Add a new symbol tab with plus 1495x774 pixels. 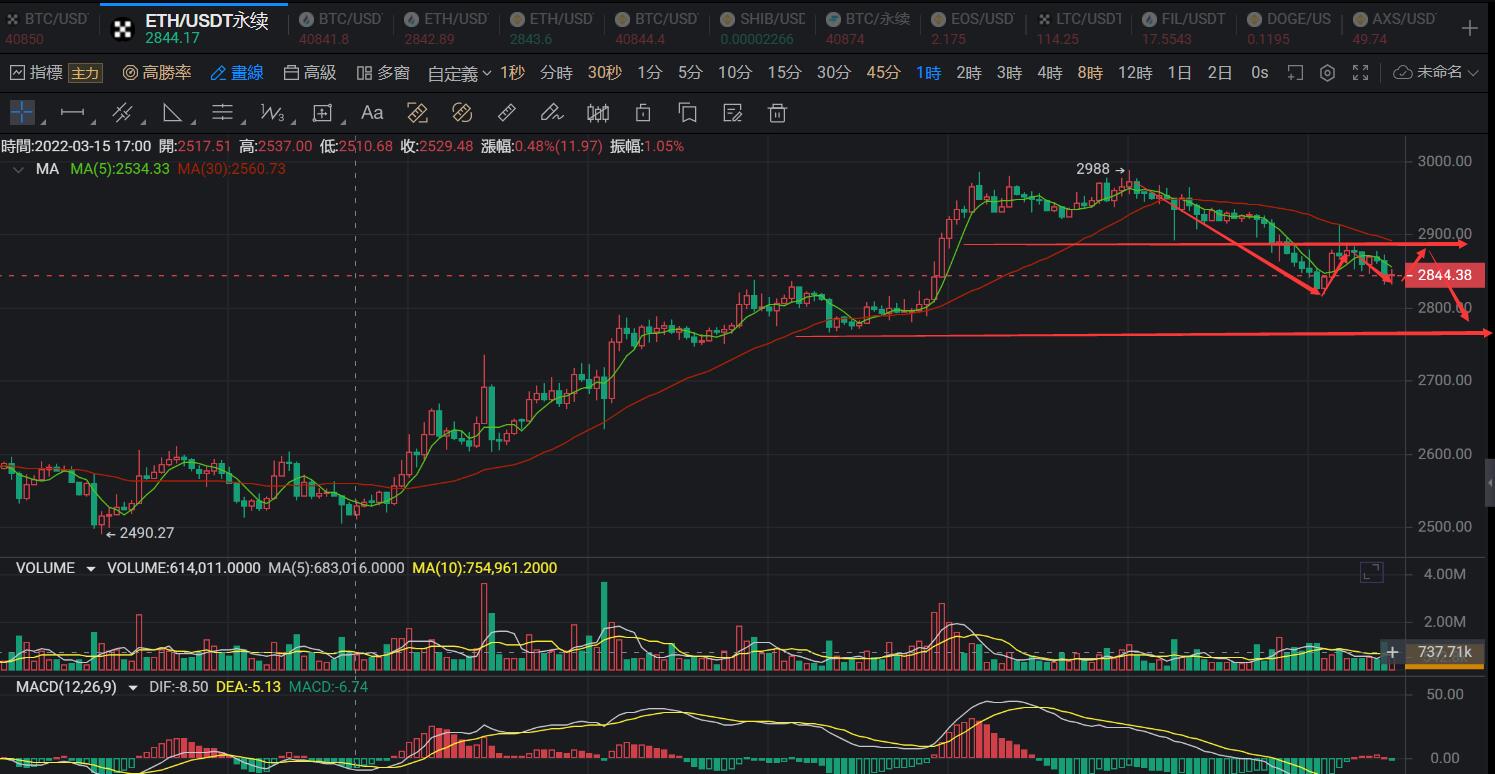point(1470,28)
